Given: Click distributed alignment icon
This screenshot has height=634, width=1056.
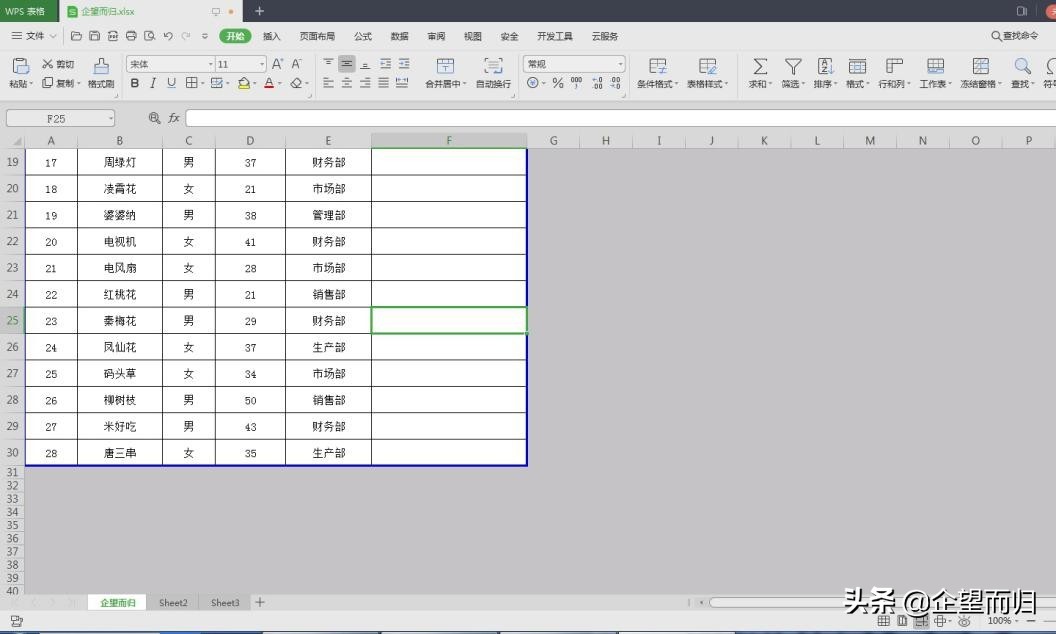Looking at the screenshot, I should point(402,83).
